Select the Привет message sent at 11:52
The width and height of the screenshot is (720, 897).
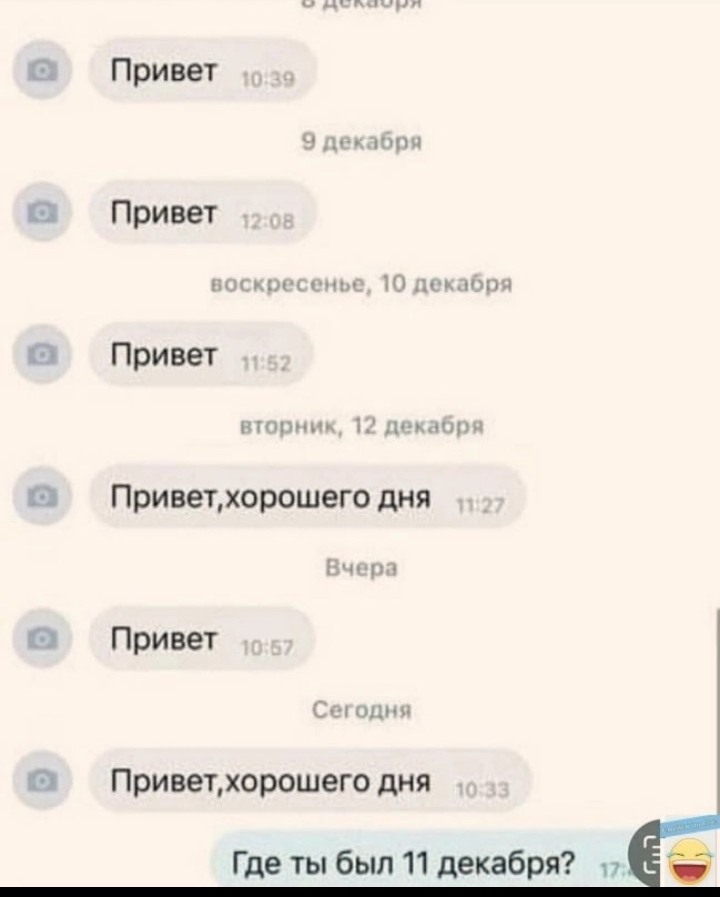[x=201, y=355]
